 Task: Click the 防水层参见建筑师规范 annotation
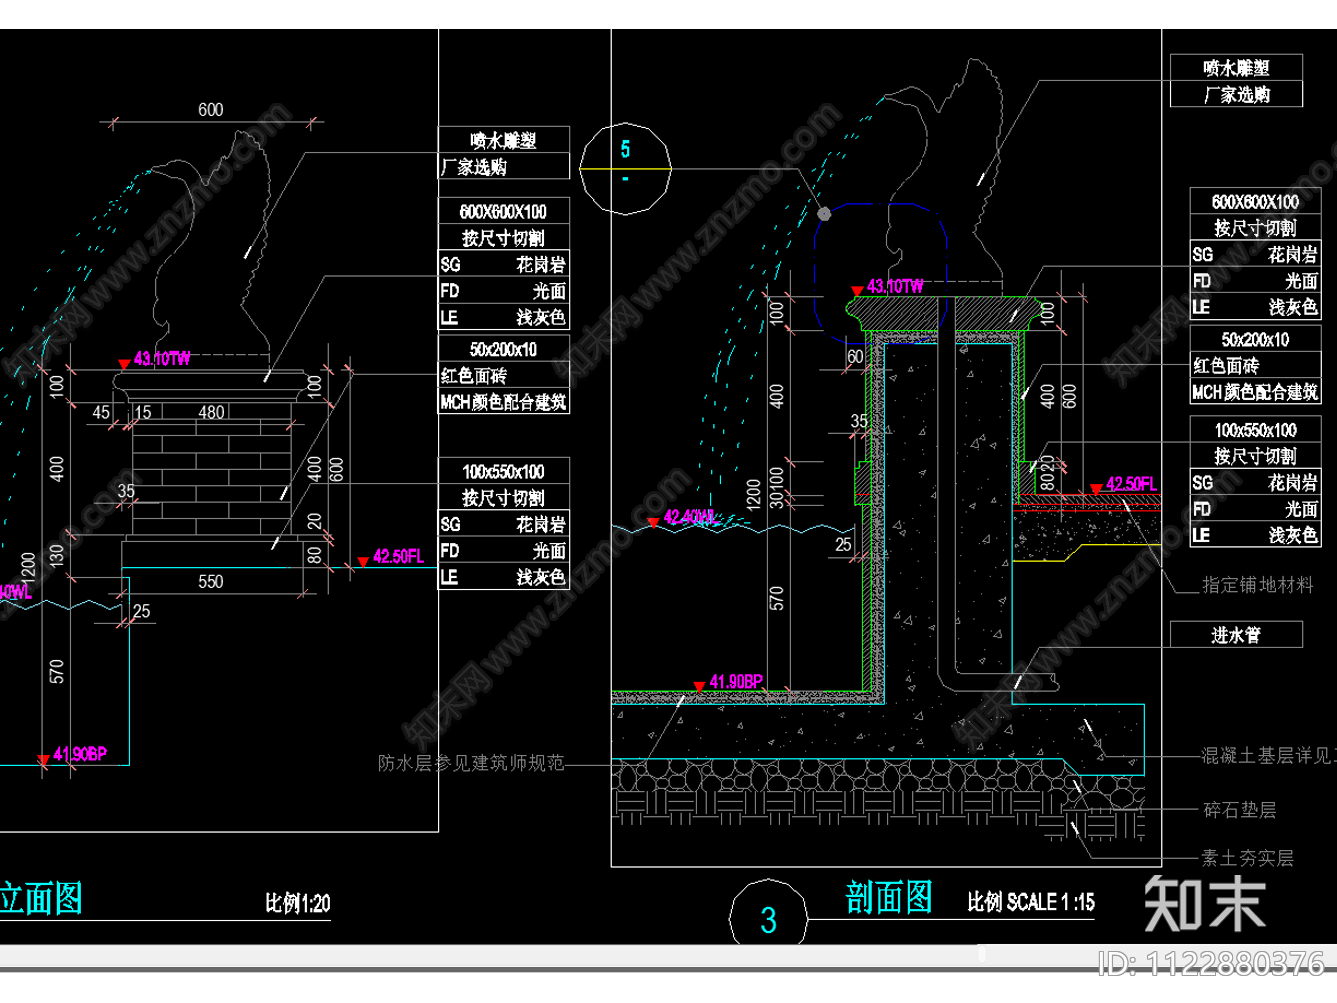coord(471,763)
